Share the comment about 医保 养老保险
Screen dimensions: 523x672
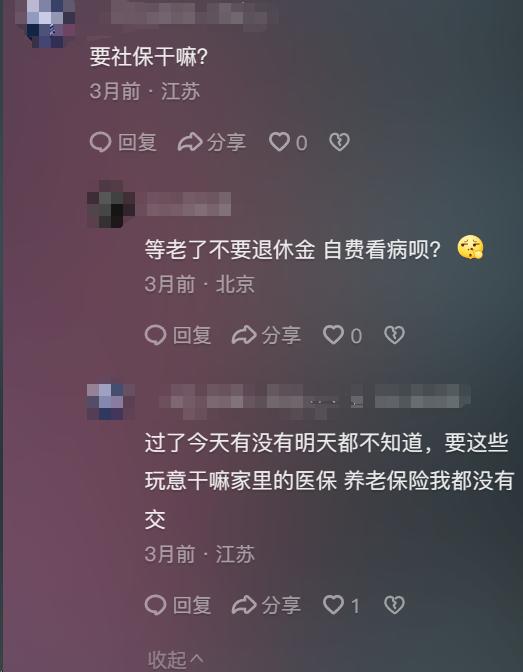click(x=266, y=605)
